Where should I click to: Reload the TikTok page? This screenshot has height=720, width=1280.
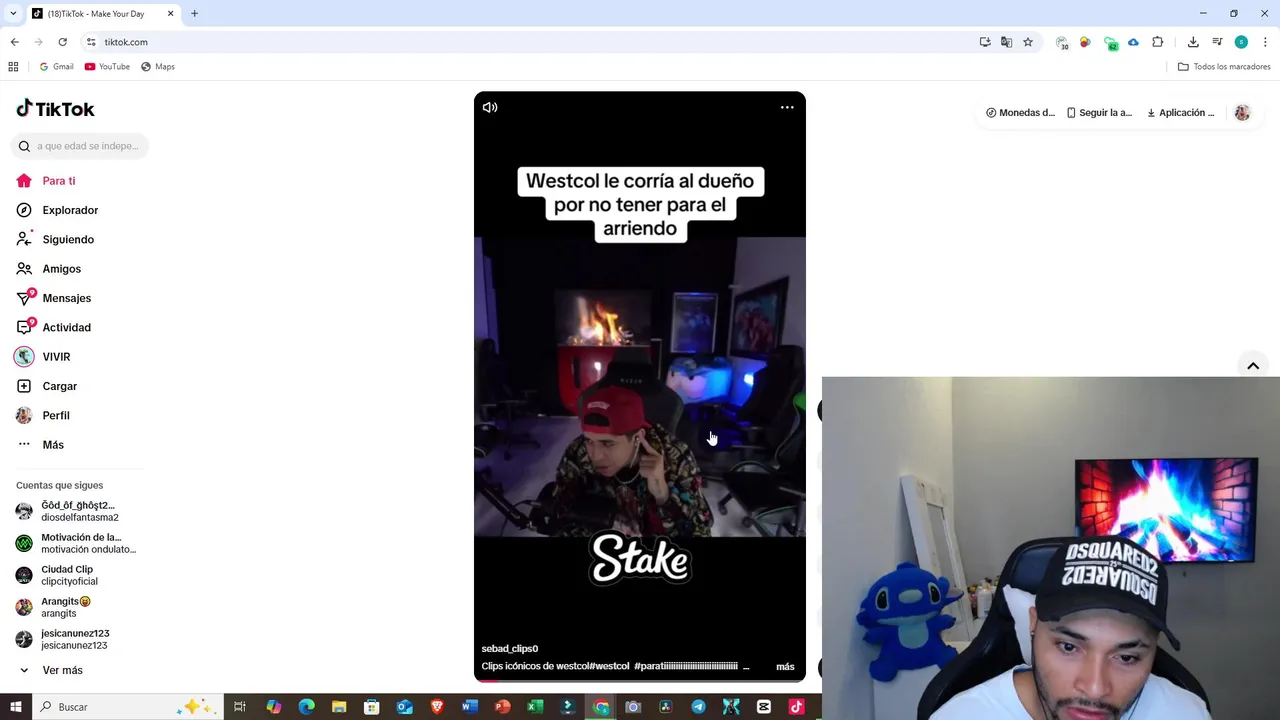62,42
